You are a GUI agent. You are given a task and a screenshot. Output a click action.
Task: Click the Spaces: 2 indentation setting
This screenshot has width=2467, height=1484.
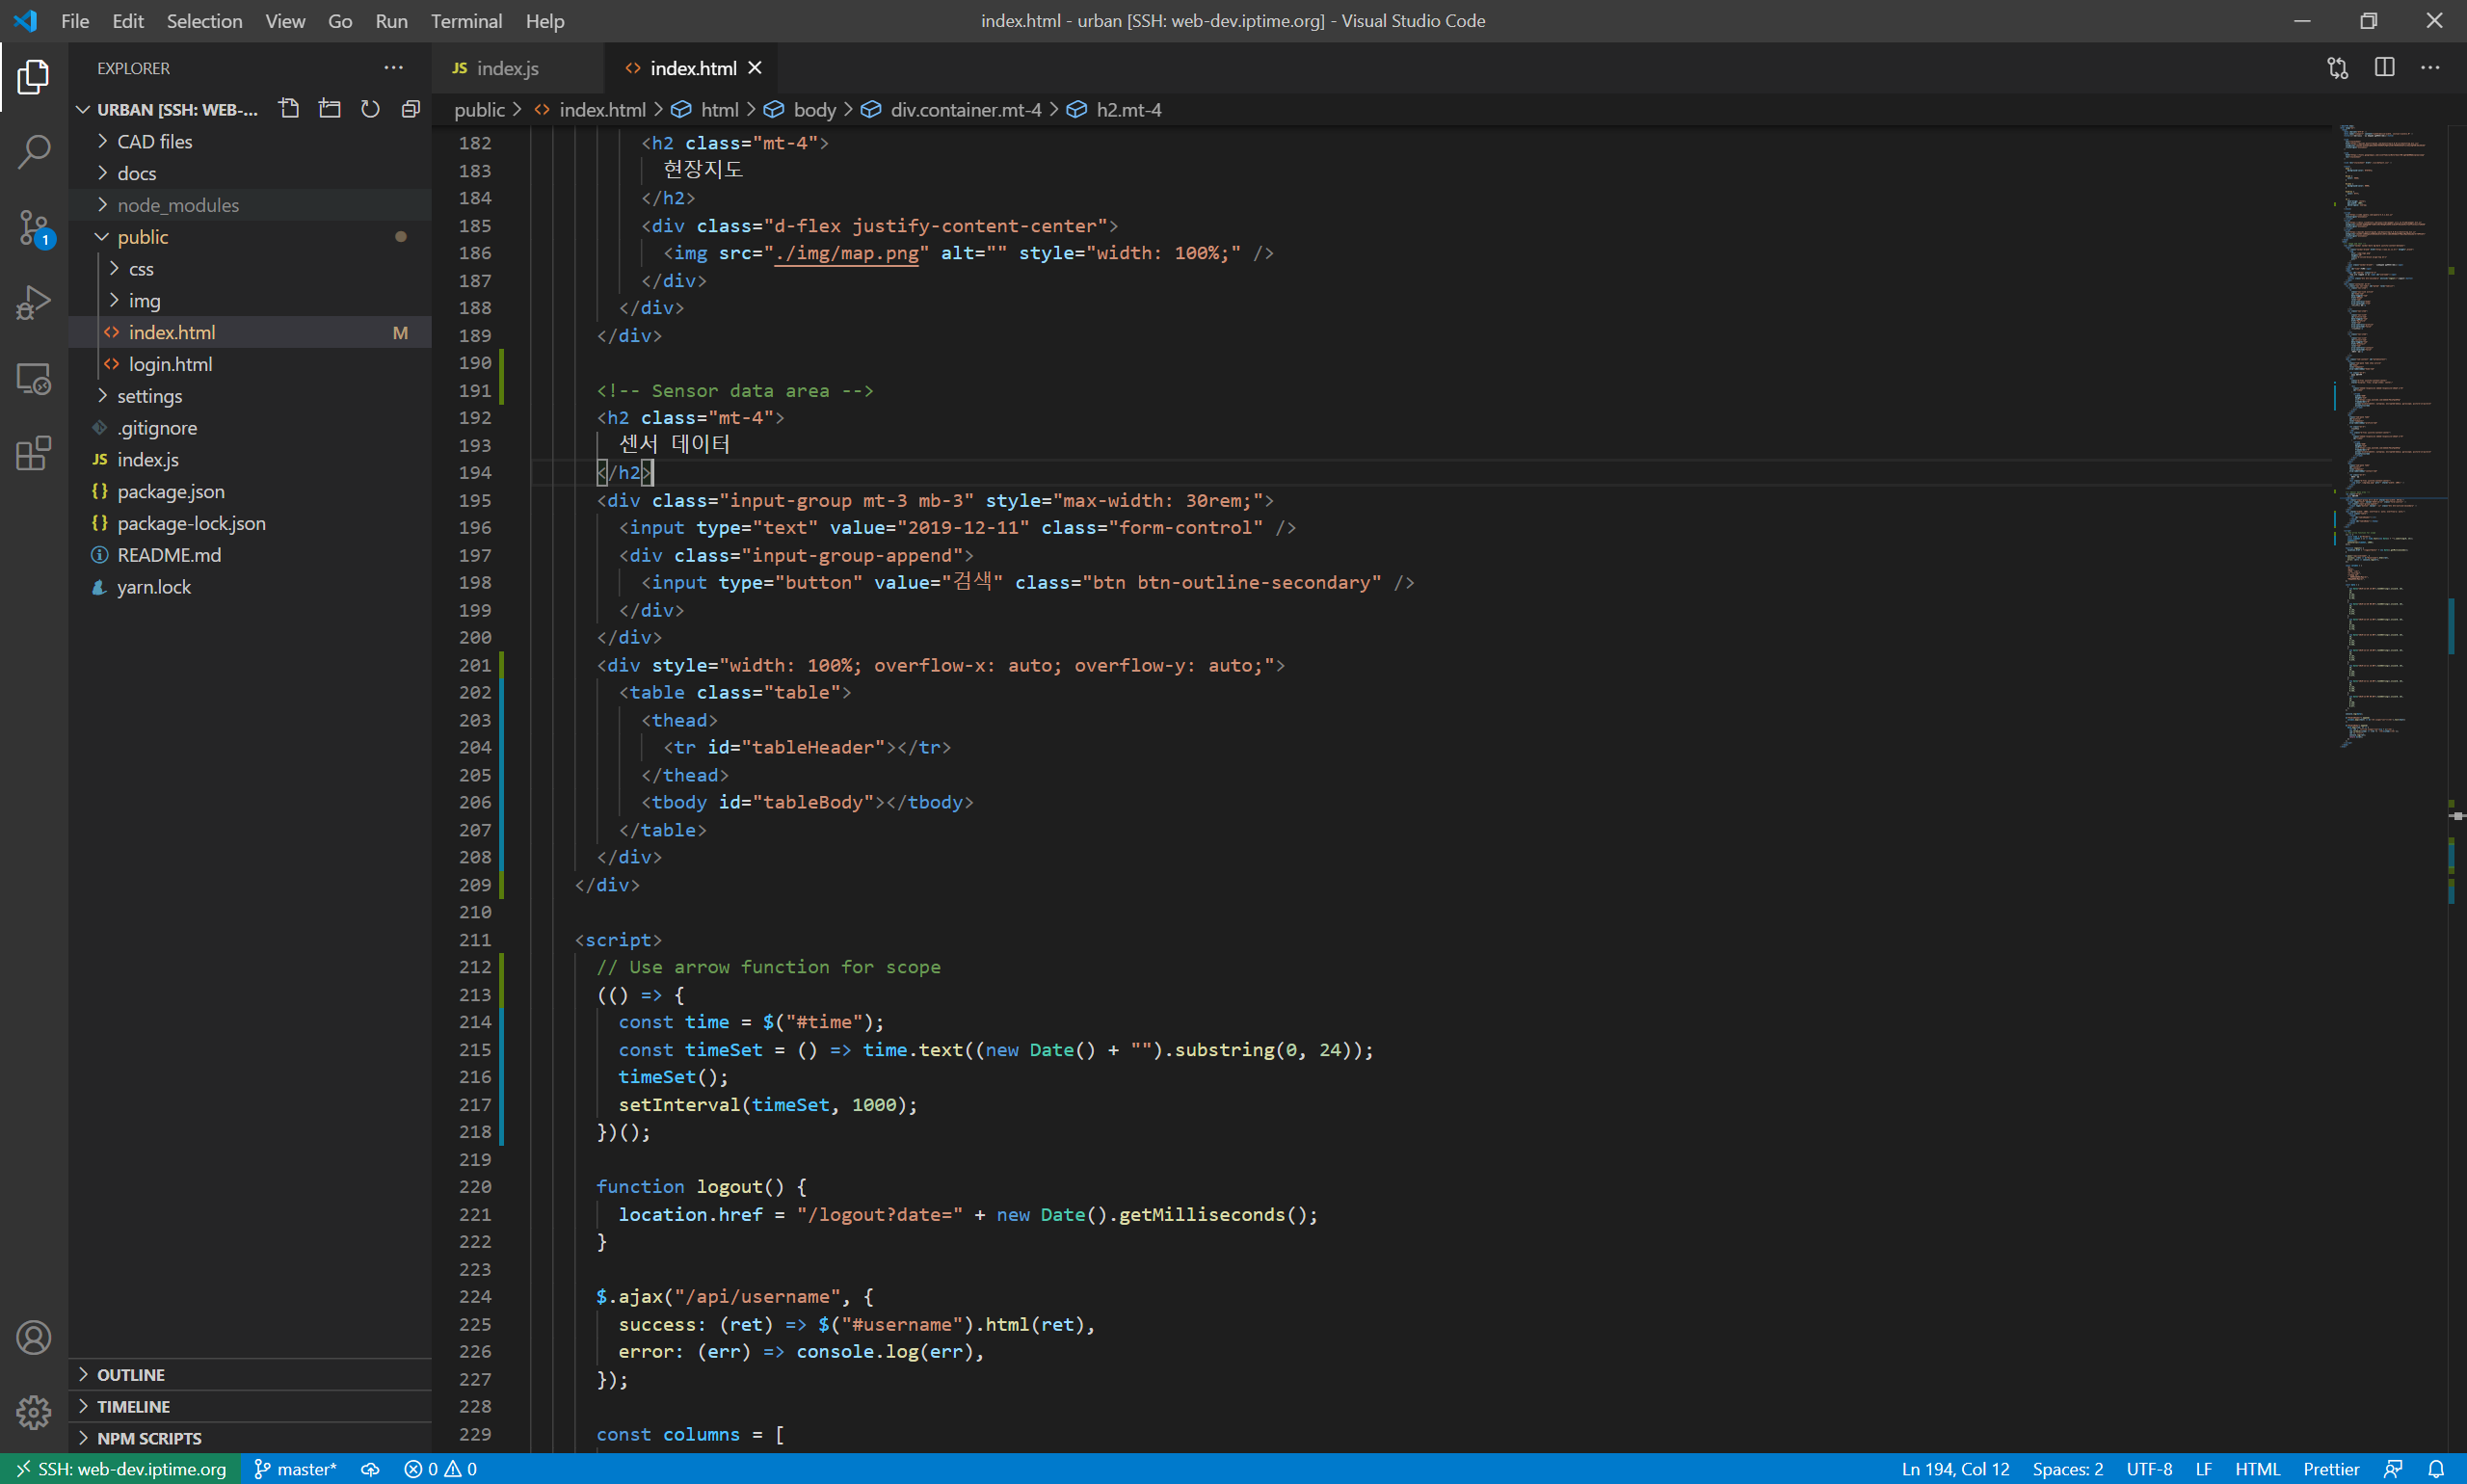coord(2067,1469)
